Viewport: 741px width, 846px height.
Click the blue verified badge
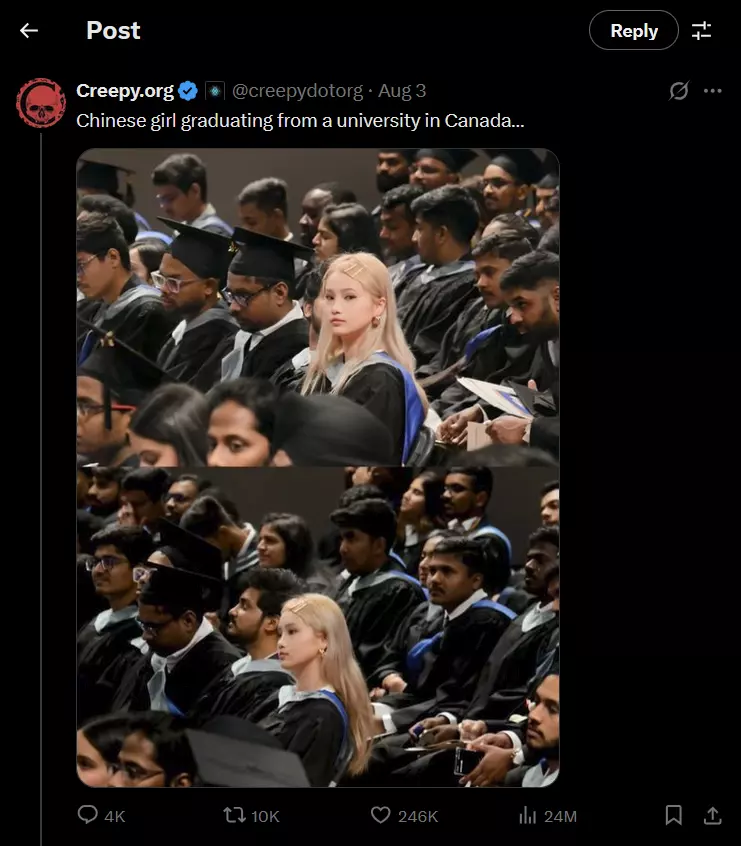(x=188, y=91)
